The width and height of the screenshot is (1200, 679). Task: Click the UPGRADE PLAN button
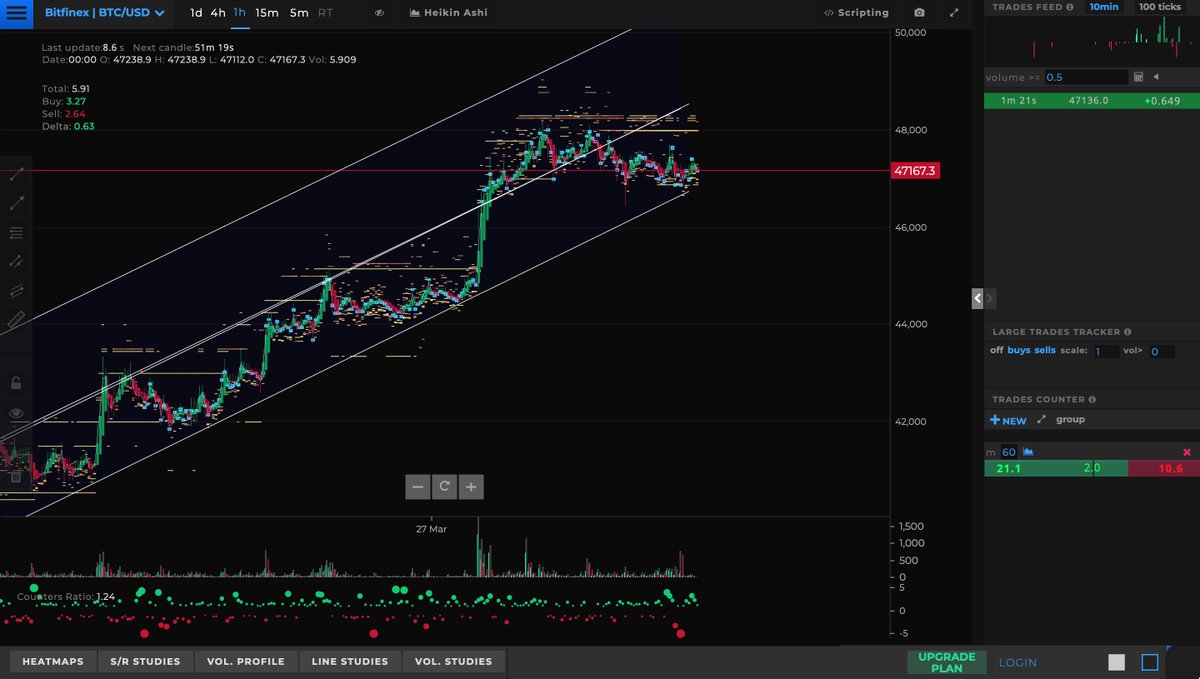(x=946, y=662)
